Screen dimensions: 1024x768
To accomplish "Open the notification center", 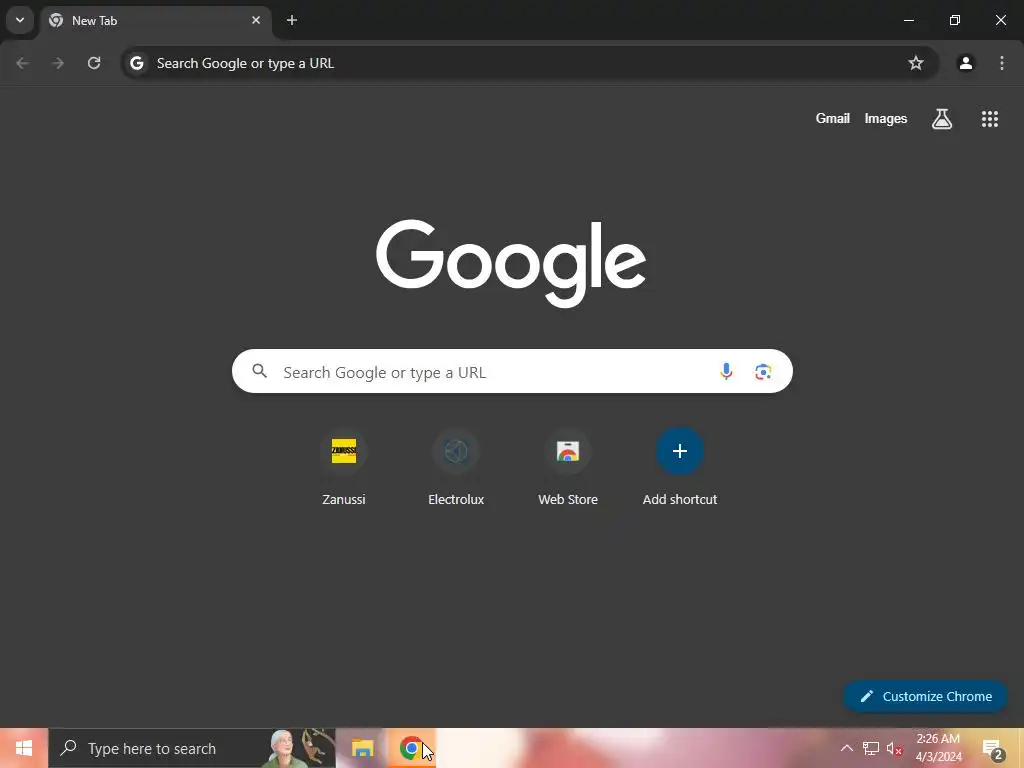I will [993, 748].
